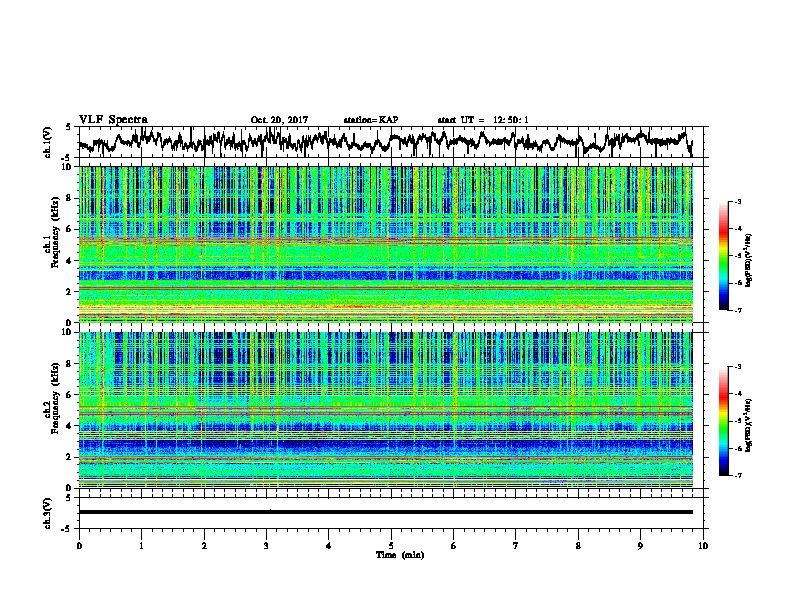Select the ch.2 "Frequency (kHz)" axis label
The height and width of the screenshot is (612, 792).
point(55,398)
